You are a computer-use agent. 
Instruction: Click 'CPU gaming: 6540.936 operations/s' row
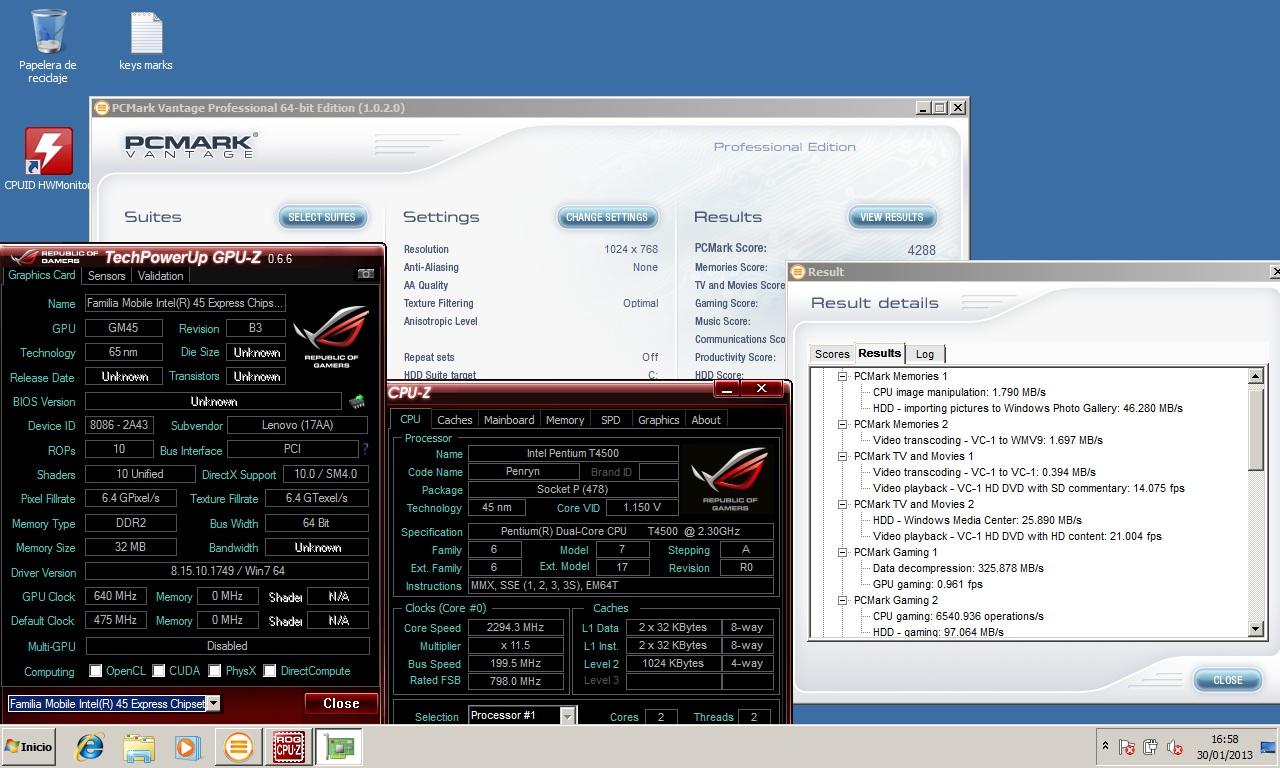coord(958,616)
